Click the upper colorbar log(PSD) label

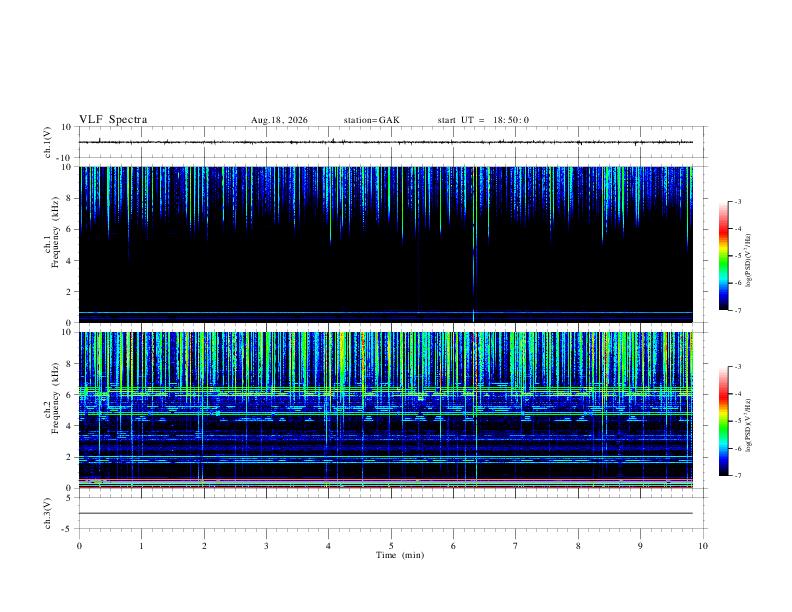coord(749,260)
